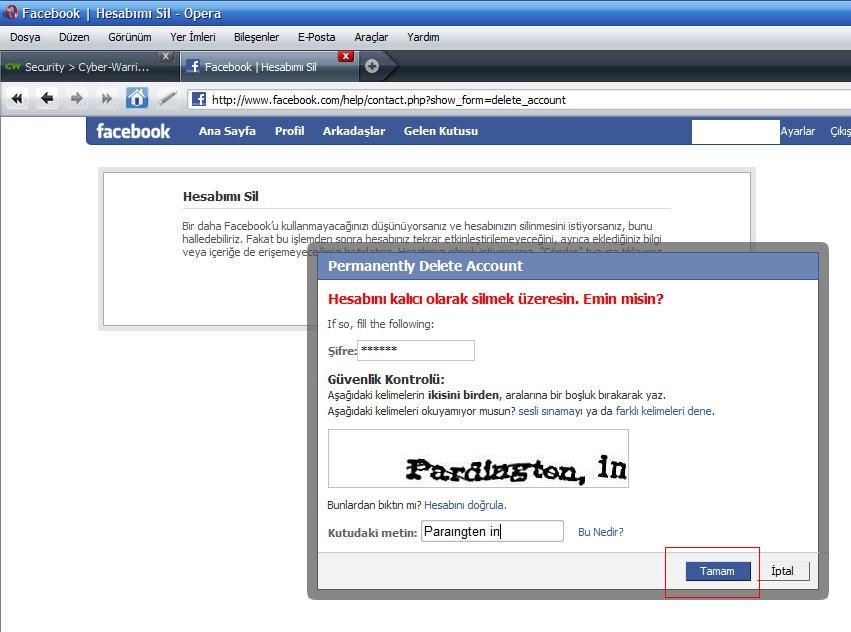Viewport: 851px width, 632px height.
Task: Click the fast forward navigation button
Action: point(106,99)
